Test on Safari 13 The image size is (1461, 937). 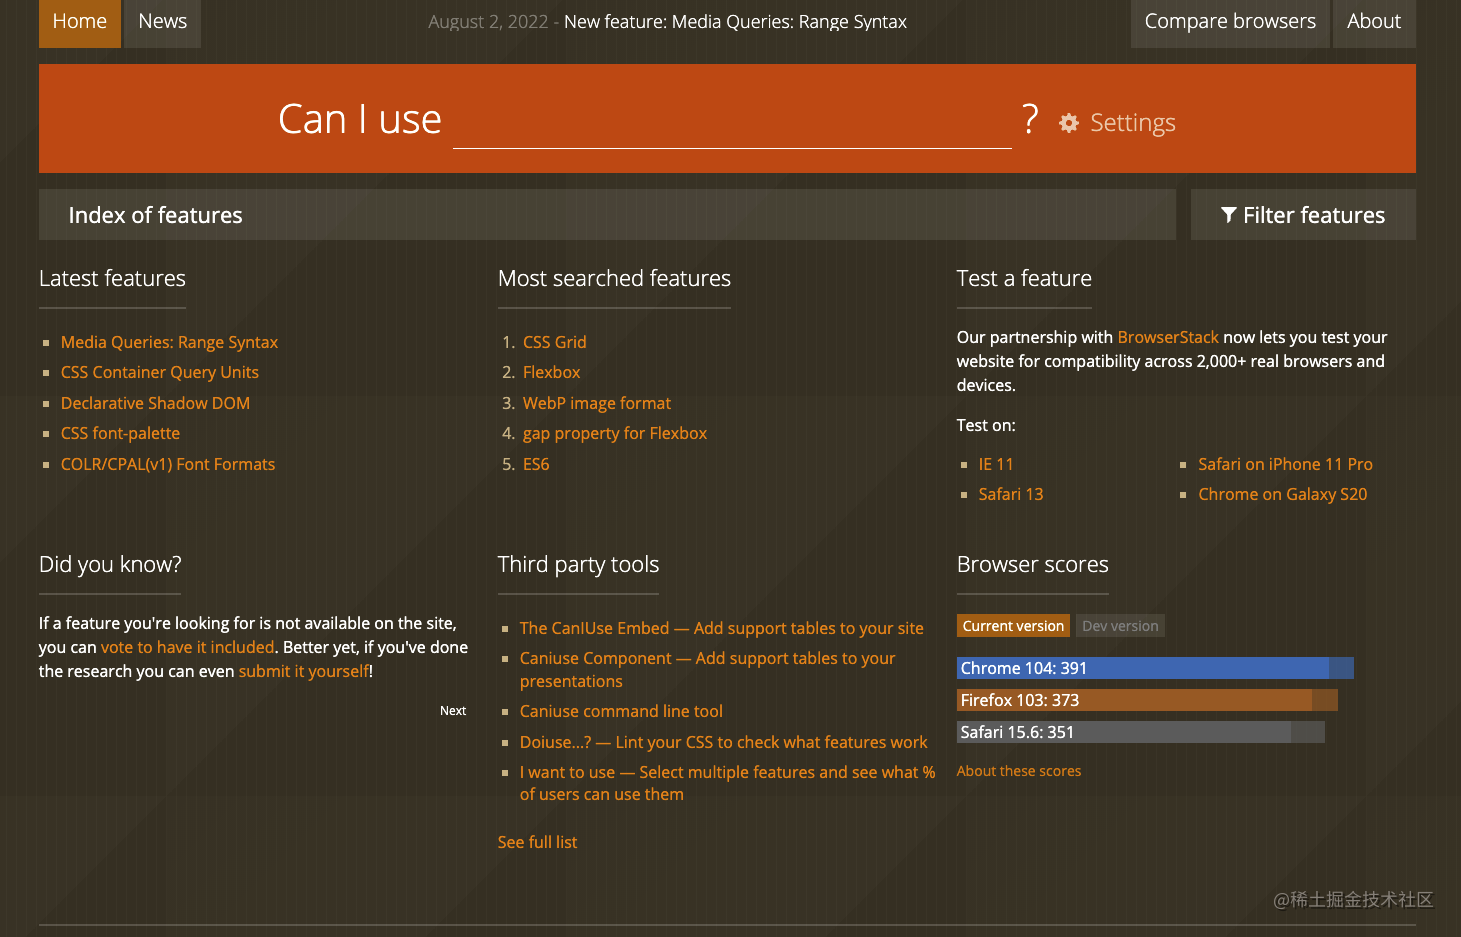1011,494
